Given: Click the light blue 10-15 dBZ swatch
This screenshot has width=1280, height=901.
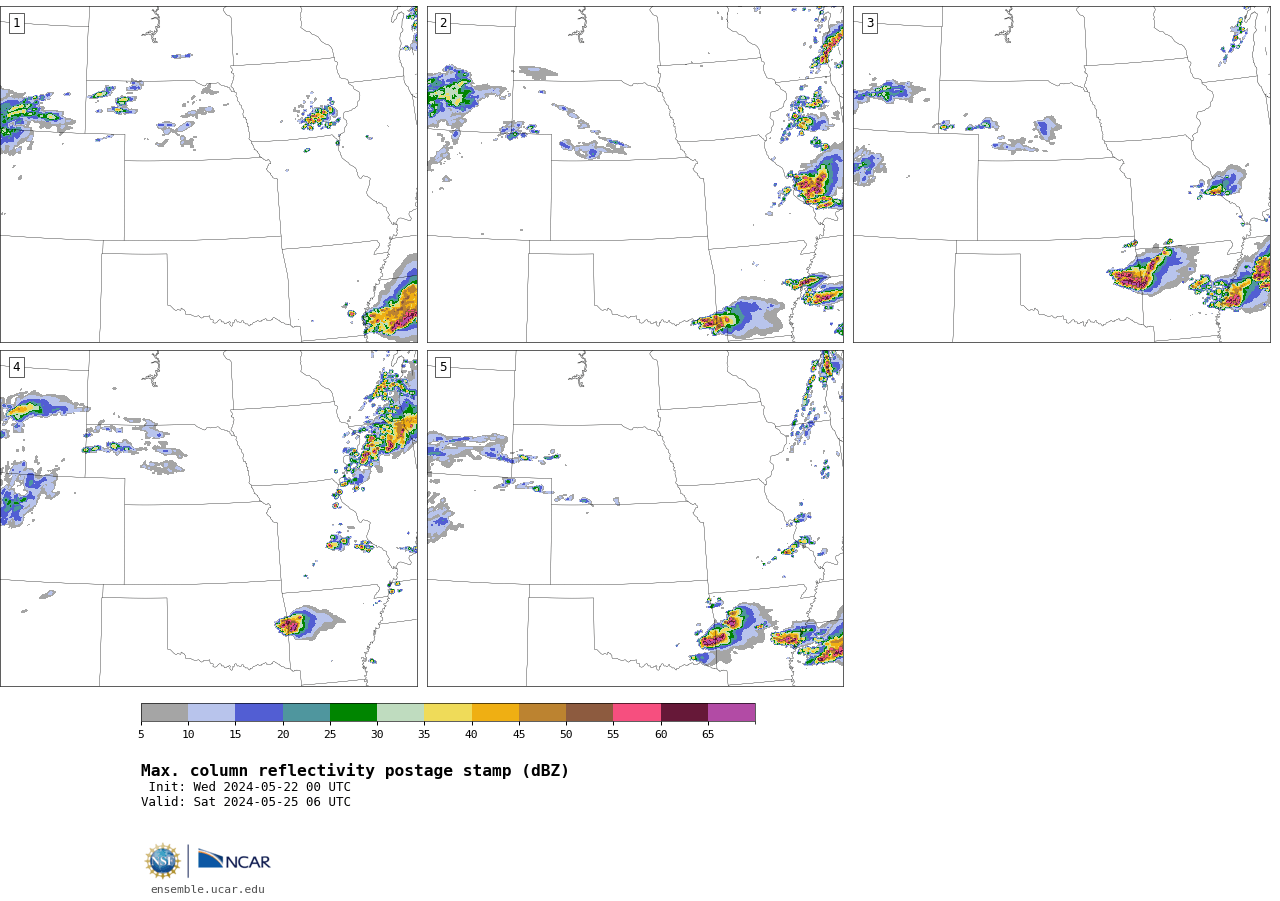Looking at the screenshot, I should [211, 713].
